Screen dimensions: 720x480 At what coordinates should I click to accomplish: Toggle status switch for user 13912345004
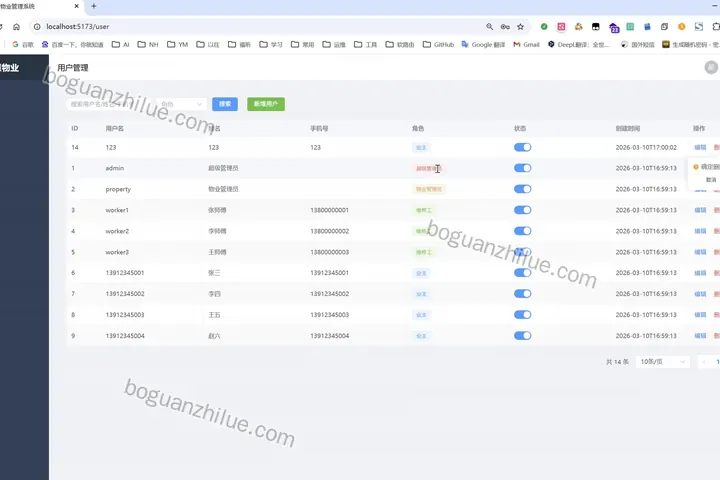click(x=523, y=336)
